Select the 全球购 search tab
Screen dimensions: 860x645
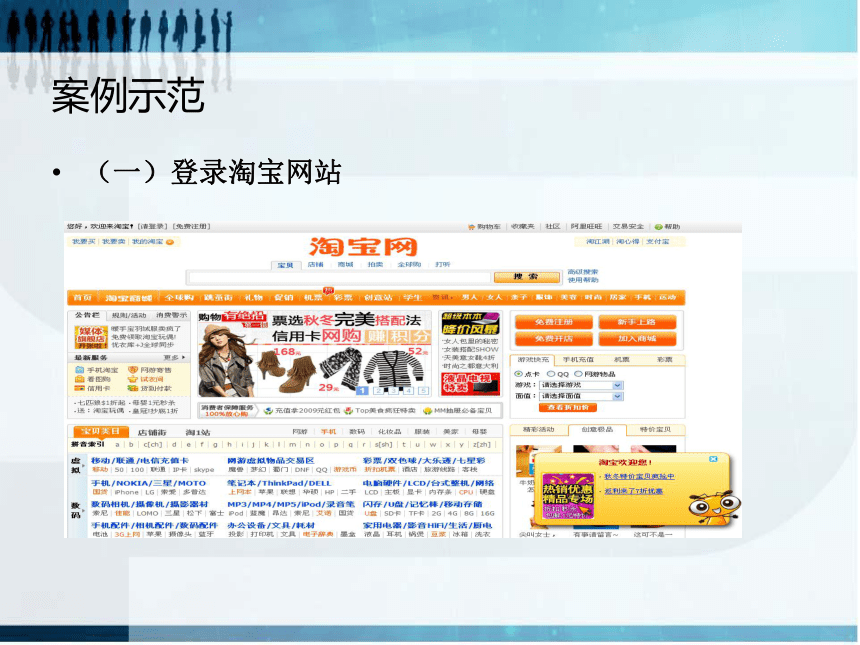point(409,265)
